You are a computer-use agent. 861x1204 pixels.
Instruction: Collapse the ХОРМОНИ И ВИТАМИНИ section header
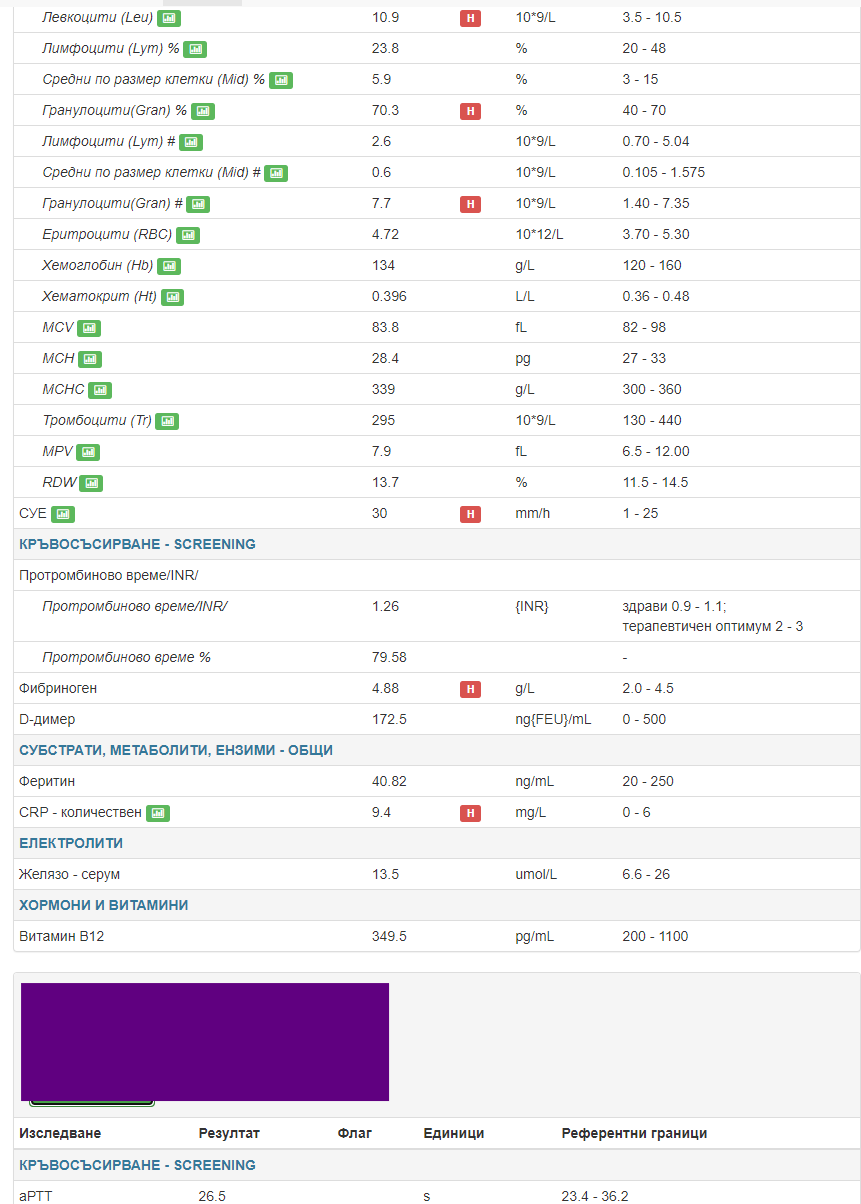(104, 905)
